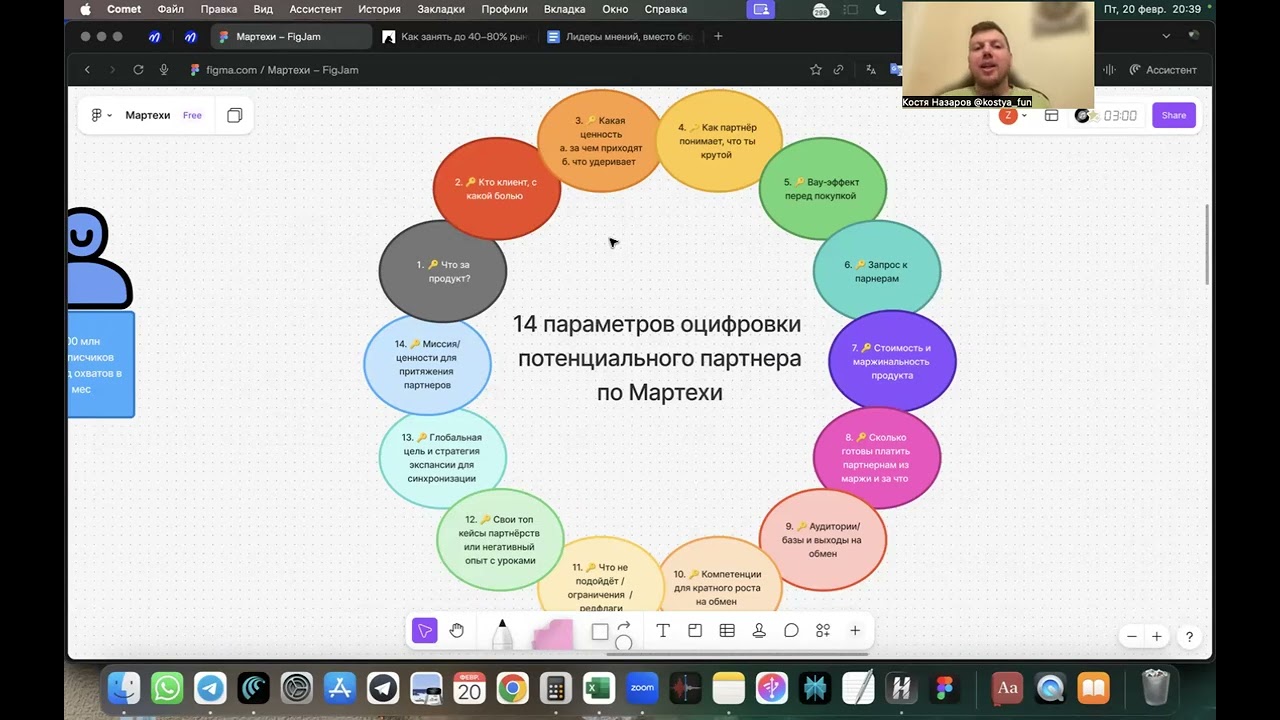
Task: Bookmark page with the star icon
Action: 816,70
